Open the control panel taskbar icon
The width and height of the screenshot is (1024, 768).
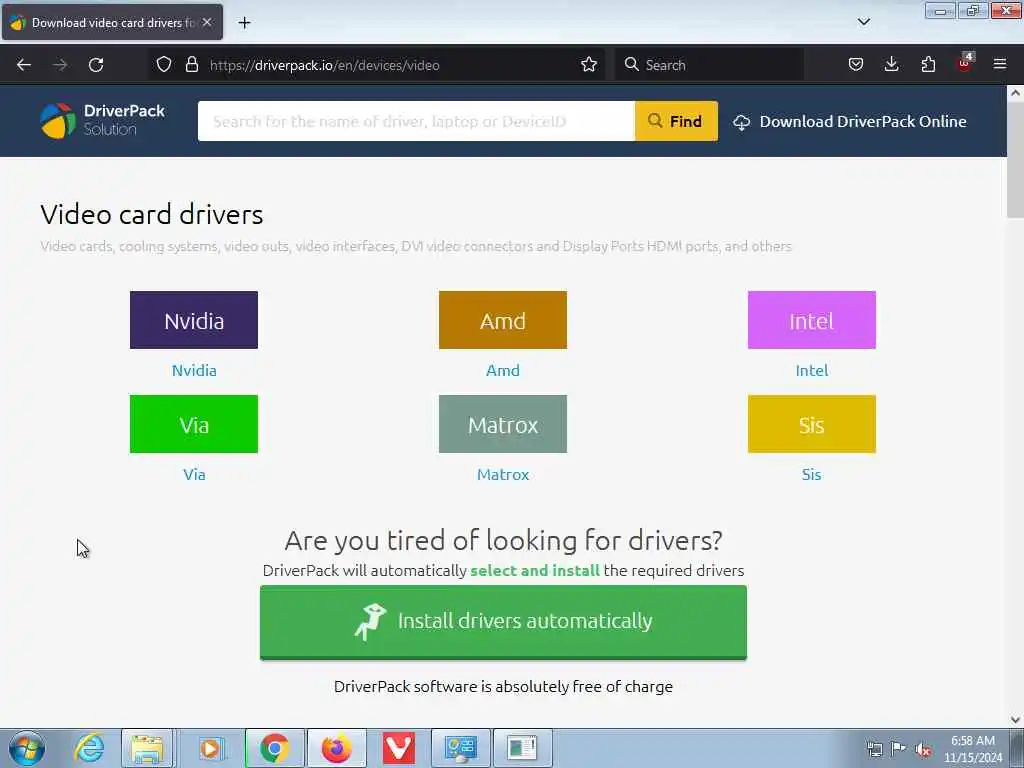[x=461, y=748]
